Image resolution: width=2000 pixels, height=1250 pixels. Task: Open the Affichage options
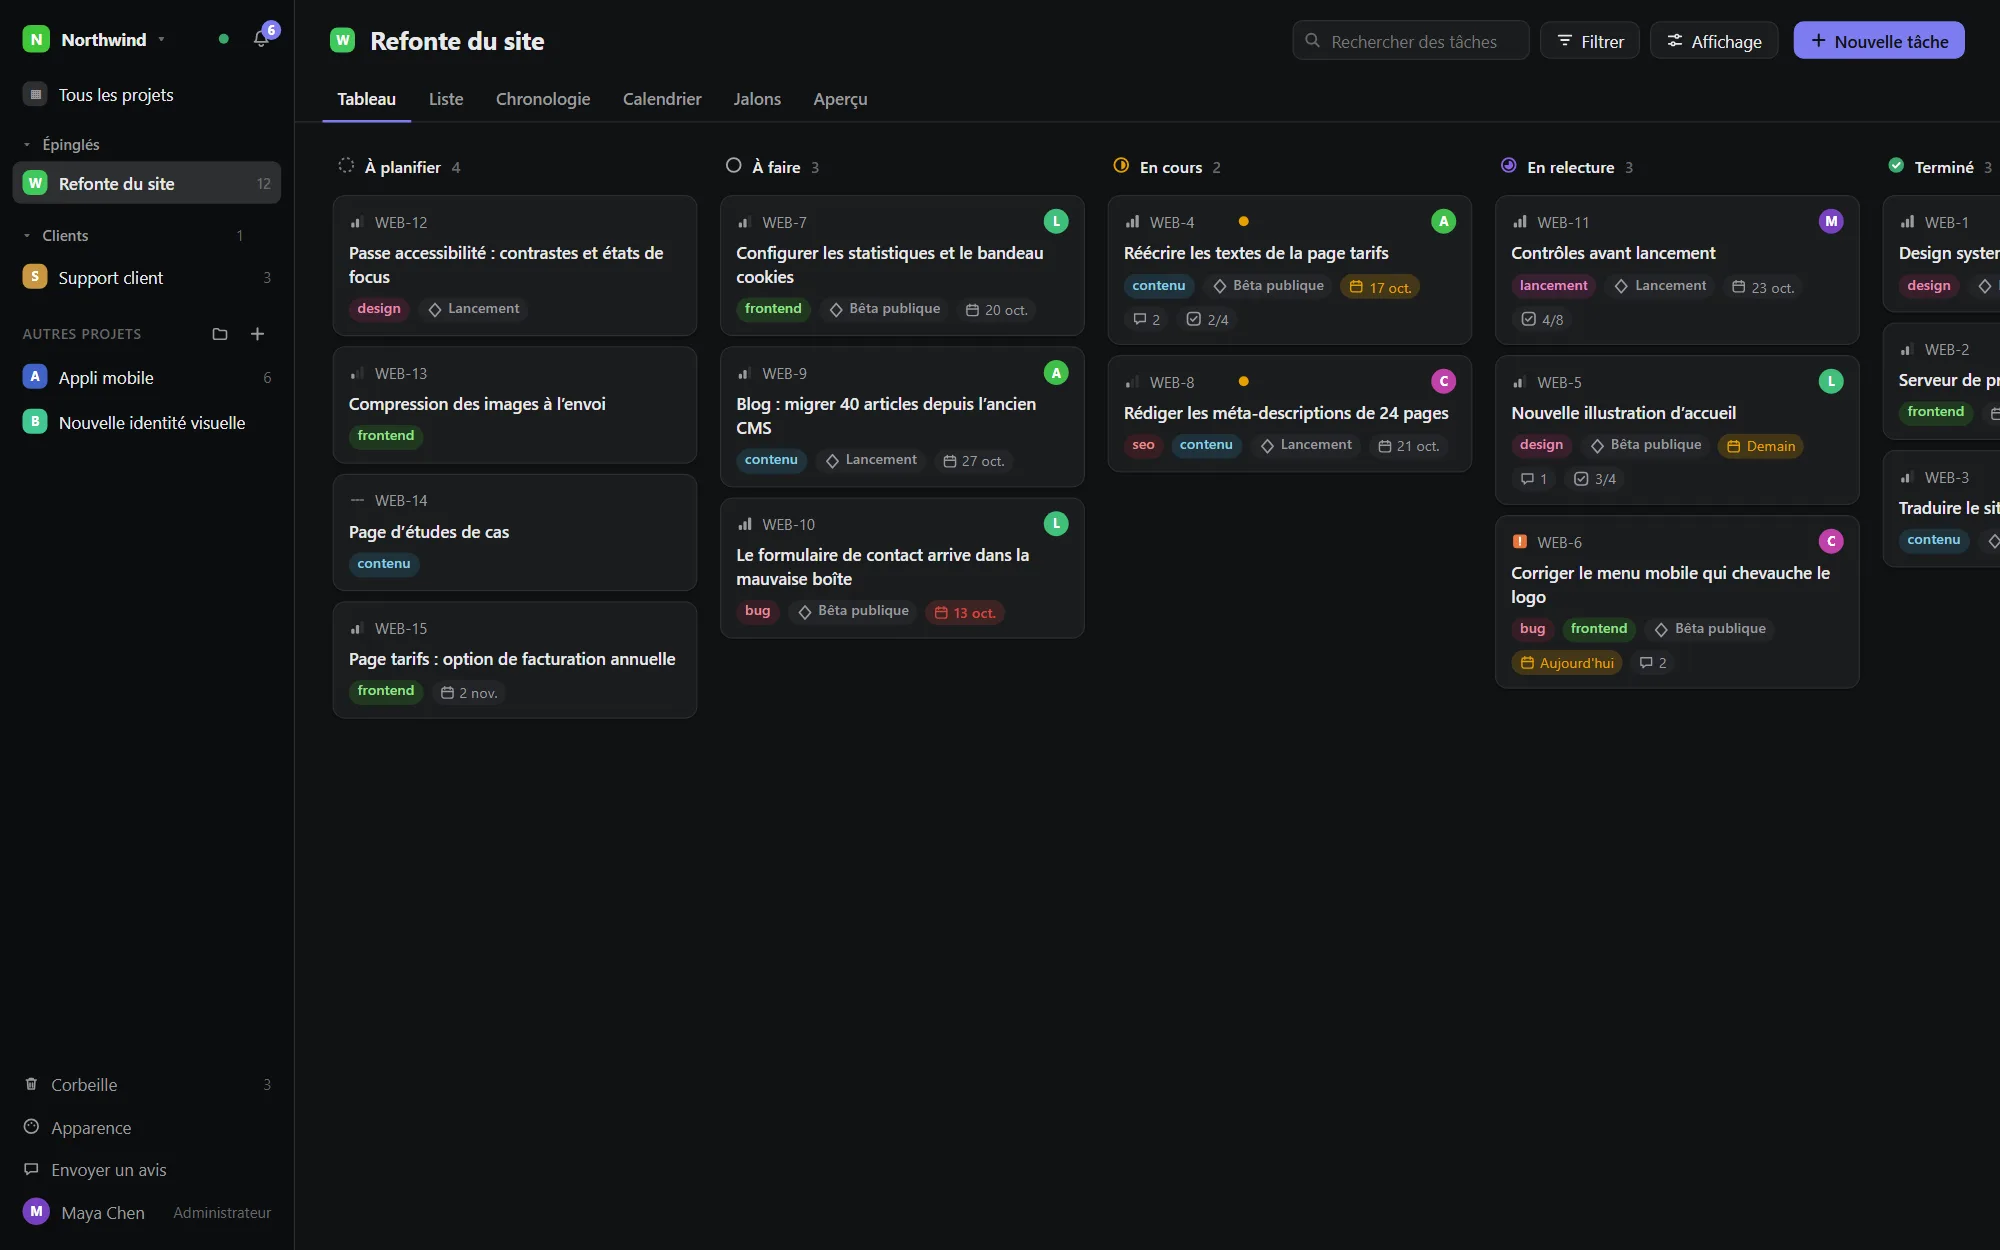pyautogui.click(x=1714, y=41)
